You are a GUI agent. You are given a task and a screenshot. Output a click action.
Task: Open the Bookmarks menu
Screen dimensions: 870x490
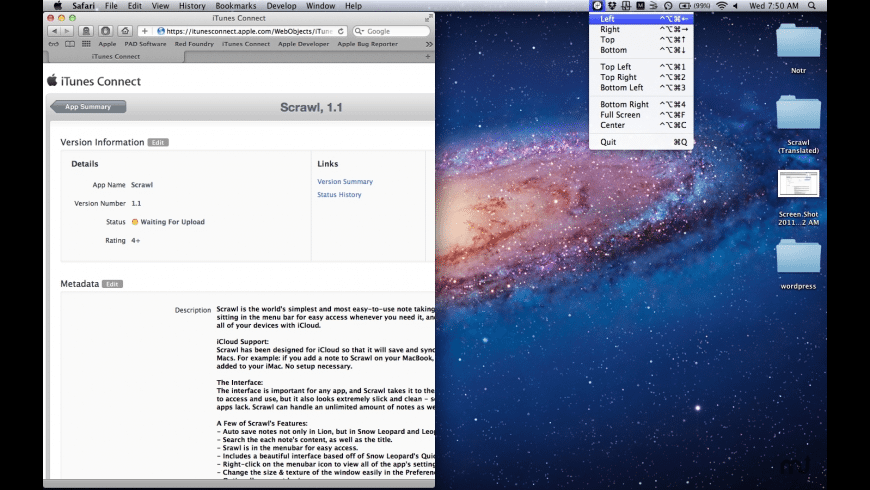[x=236, y=6]
